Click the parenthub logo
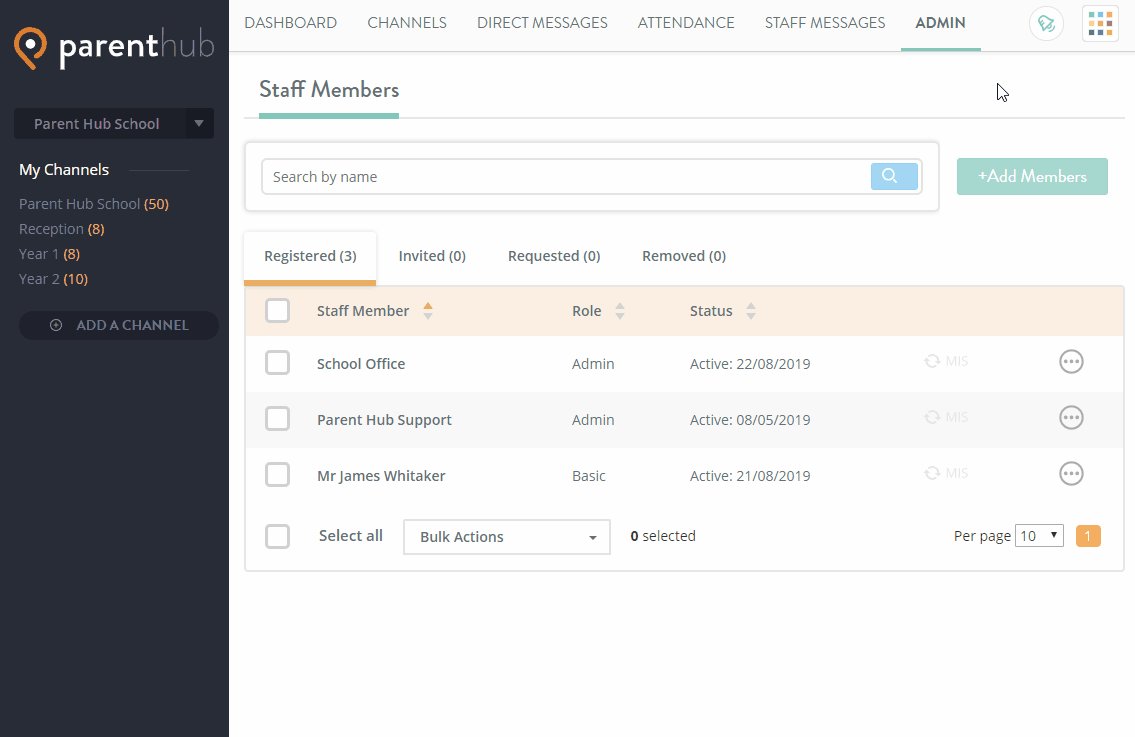 pos(114,48)
